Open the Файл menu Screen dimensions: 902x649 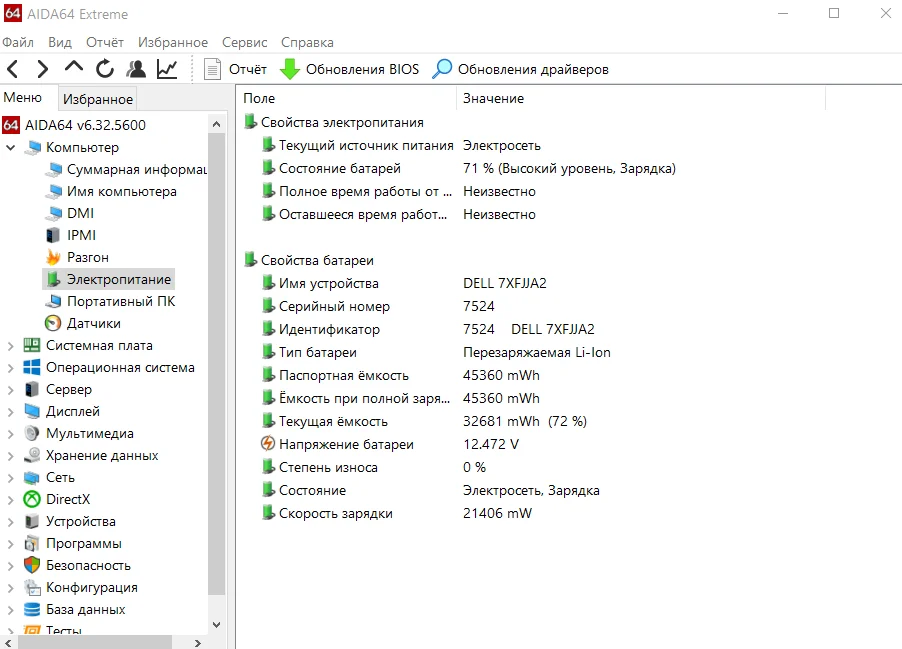pos(18,42)
